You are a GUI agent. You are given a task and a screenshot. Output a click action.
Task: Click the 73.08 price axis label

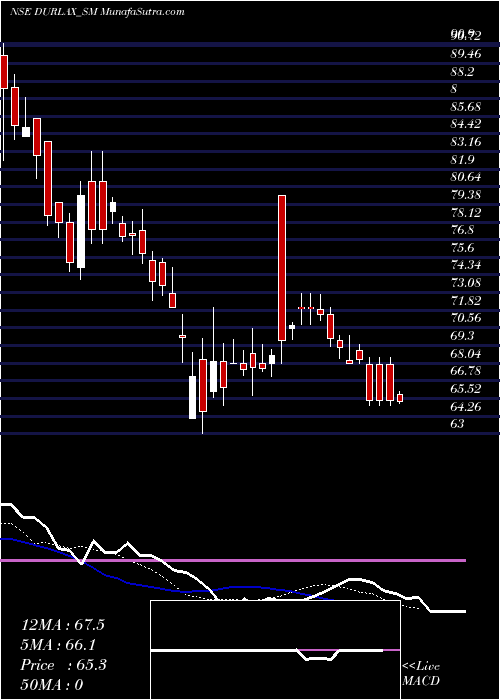coord(466,283)
